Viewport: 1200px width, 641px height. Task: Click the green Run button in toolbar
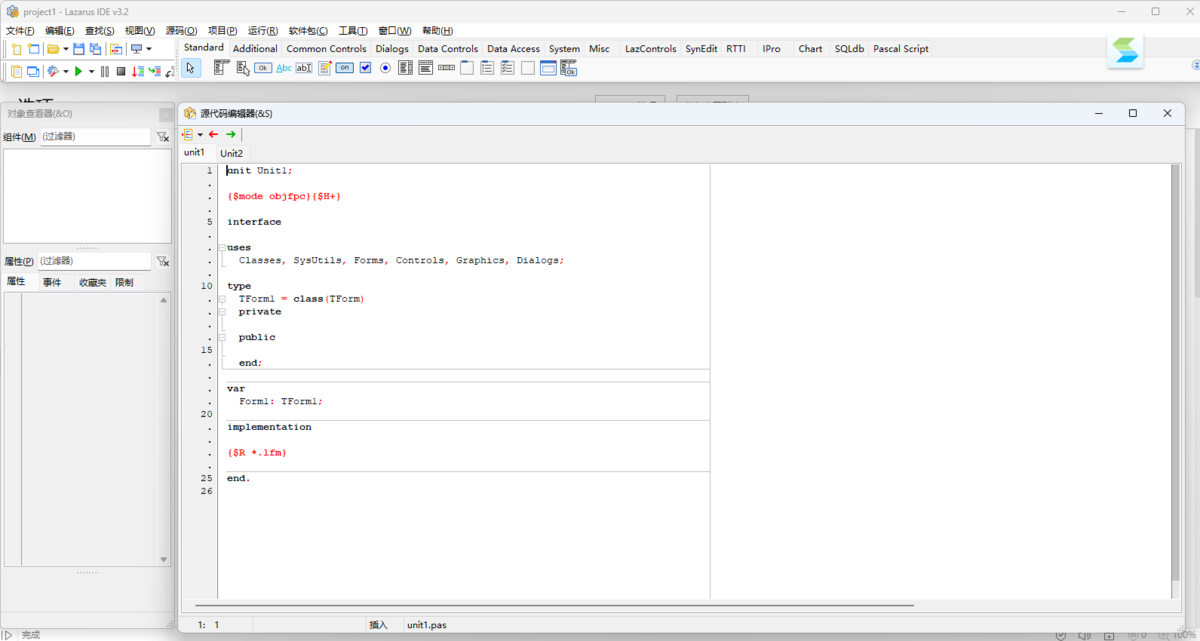click(78, 71)
